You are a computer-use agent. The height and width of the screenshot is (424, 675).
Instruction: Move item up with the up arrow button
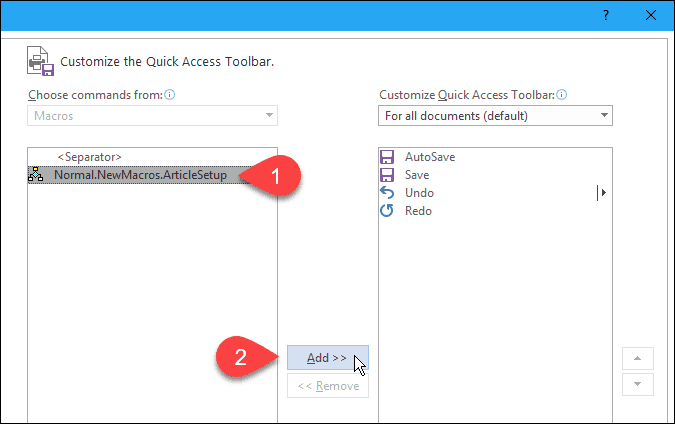[x=638, y=358]
